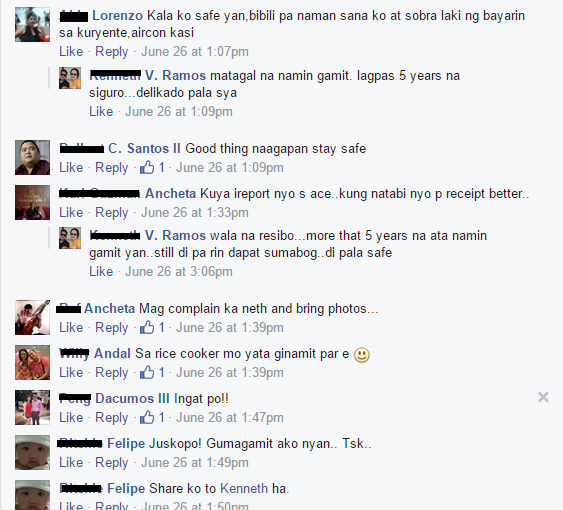Open tagged Kenneth link in Felipe's comment

click(244, 488)
